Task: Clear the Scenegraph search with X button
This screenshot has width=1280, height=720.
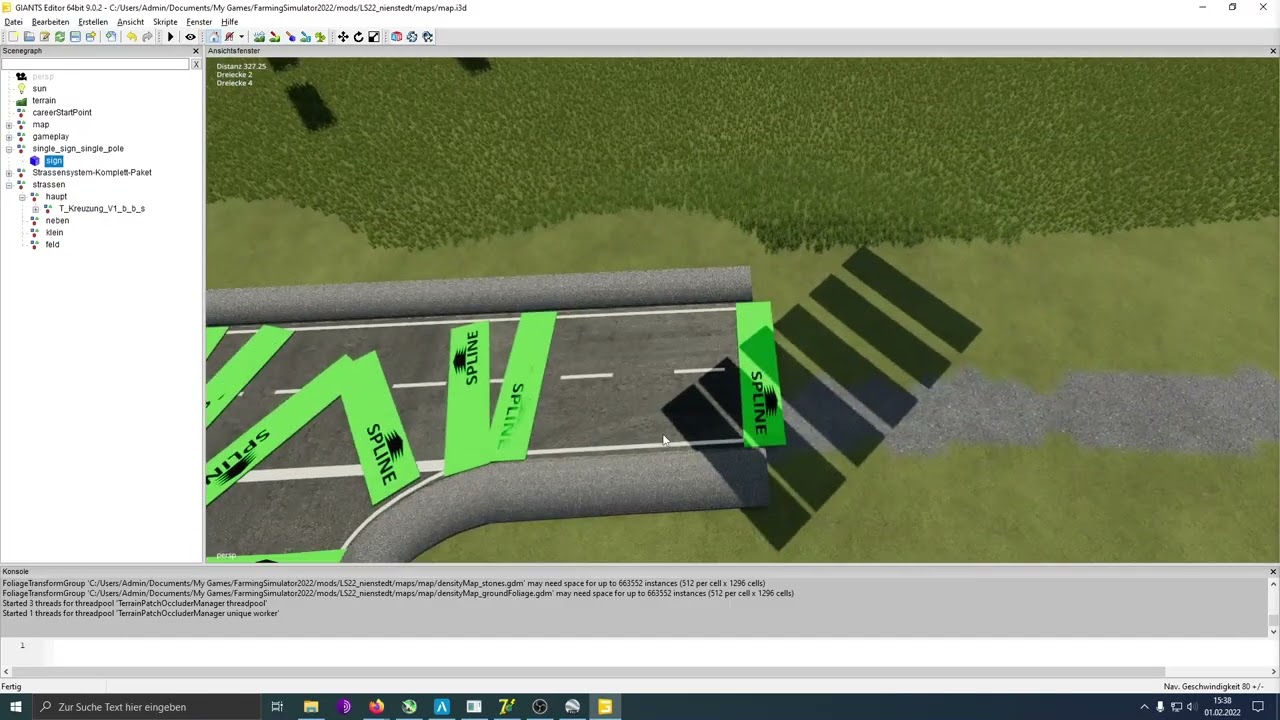Action: (196, 64)
